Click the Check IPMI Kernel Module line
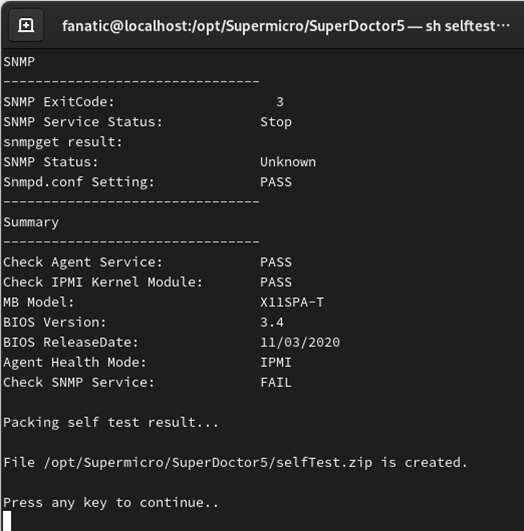Screen dimensions: 524x531 click(x=147, y=282)
